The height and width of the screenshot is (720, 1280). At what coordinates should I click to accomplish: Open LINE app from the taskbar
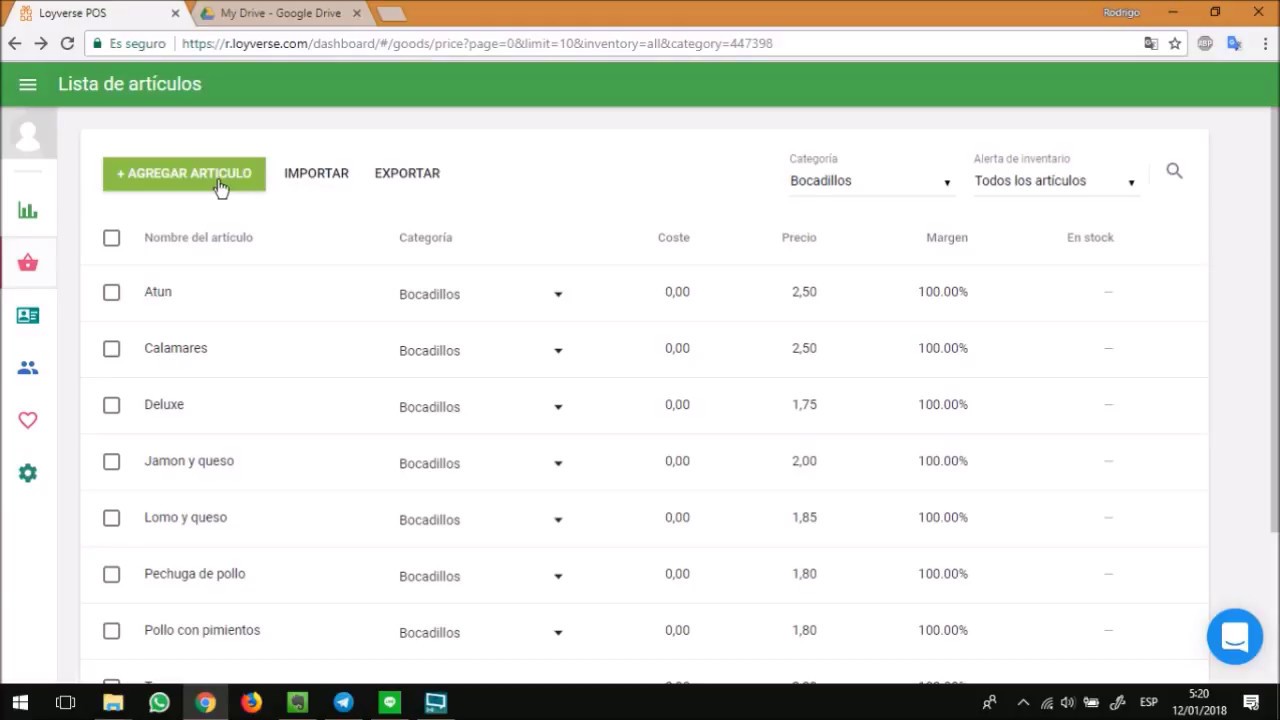[390, 702]
